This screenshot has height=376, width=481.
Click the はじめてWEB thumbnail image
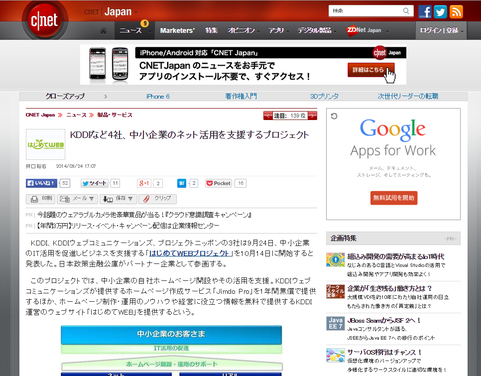[x=46, y=144]
